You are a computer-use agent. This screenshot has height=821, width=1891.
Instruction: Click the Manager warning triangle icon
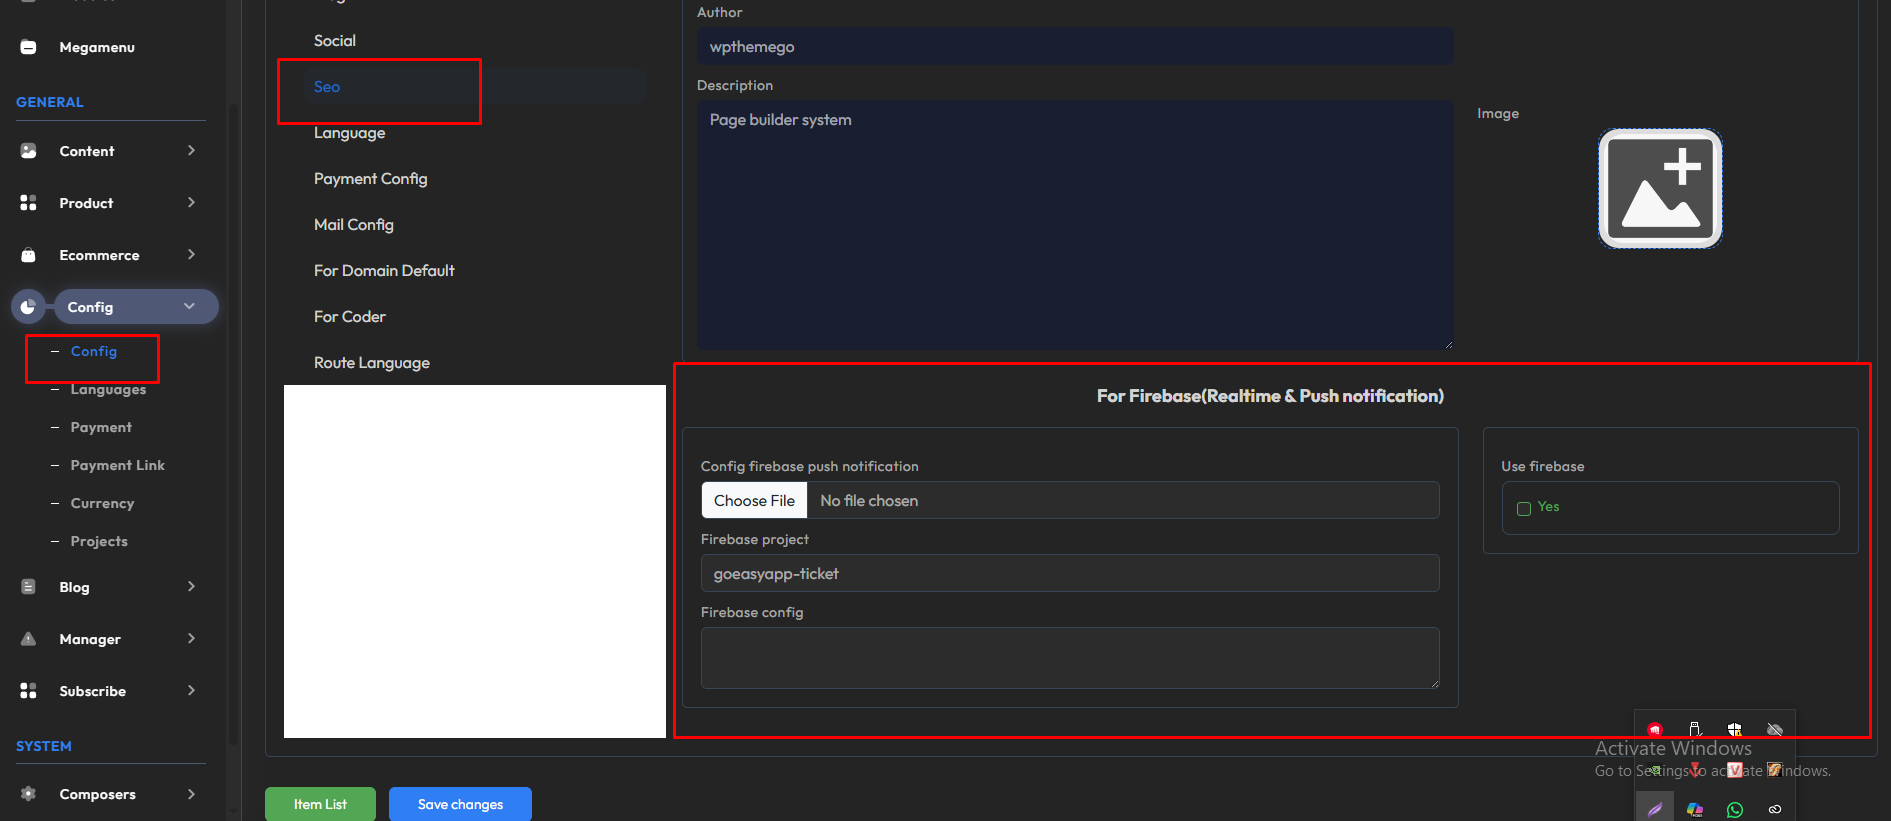(x=28, y=639)
